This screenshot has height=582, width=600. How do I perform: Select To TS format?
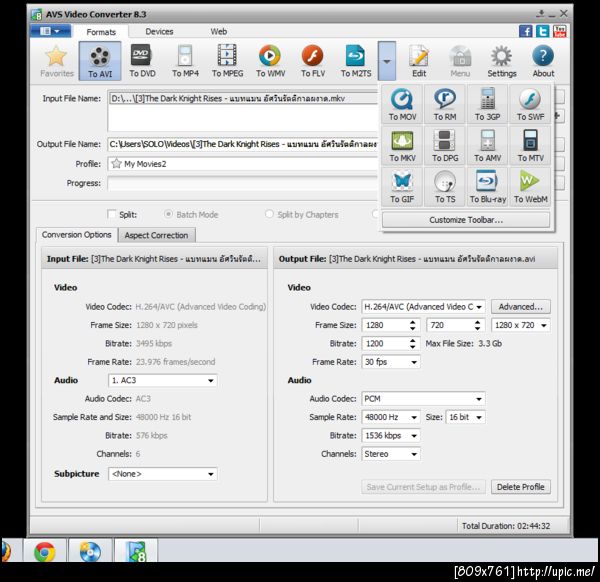click(x=445, y=187)
